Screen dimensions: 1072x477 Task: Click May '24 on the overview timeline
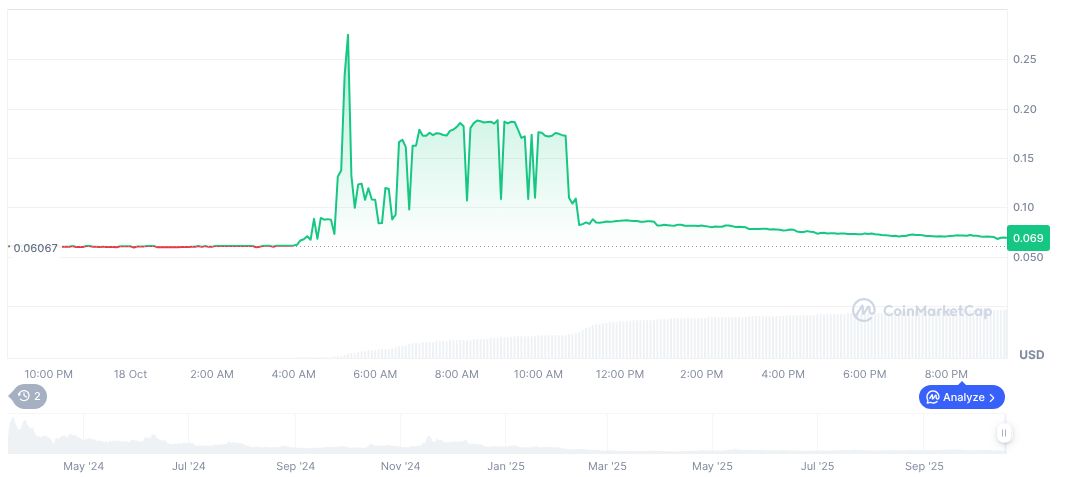[x=84, y=466]
